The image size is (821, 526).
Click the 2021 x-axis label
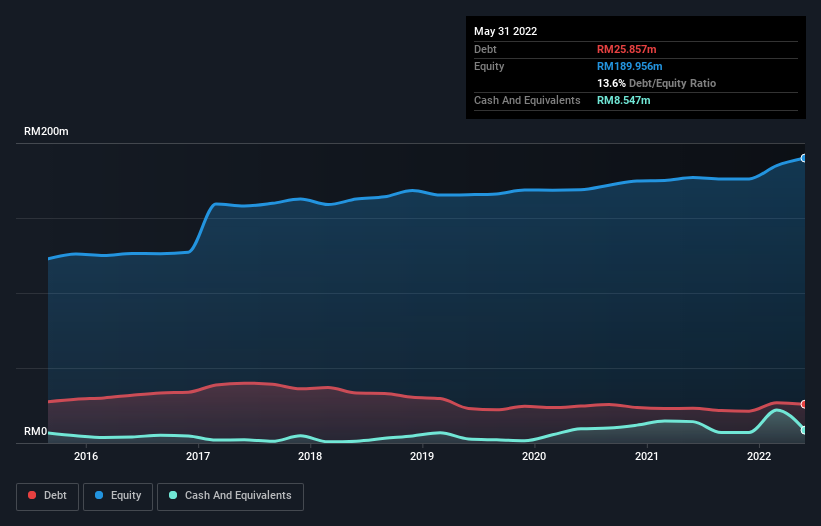(x=647, y=456)
